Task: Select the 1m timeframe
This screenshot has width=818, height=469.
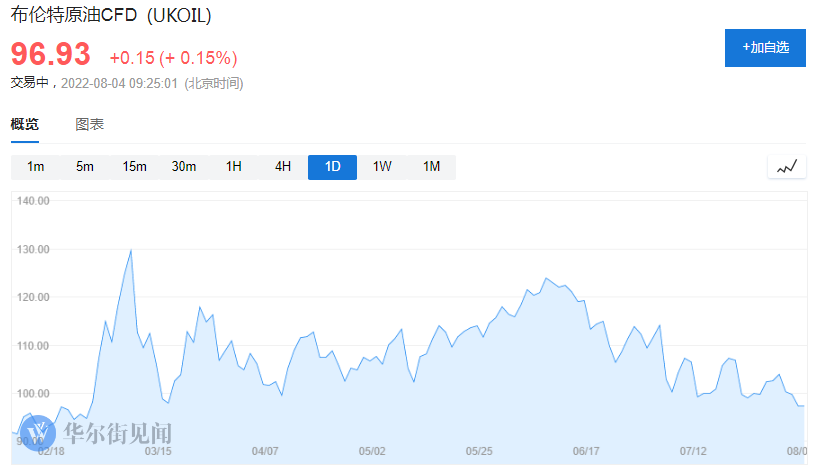Action: tap(35, 167)
